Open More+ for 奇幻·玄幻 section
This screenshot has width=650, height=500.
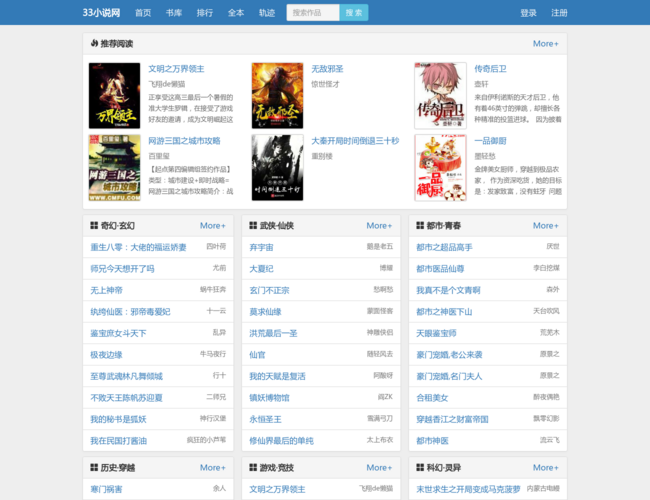[x=213, y=226]
